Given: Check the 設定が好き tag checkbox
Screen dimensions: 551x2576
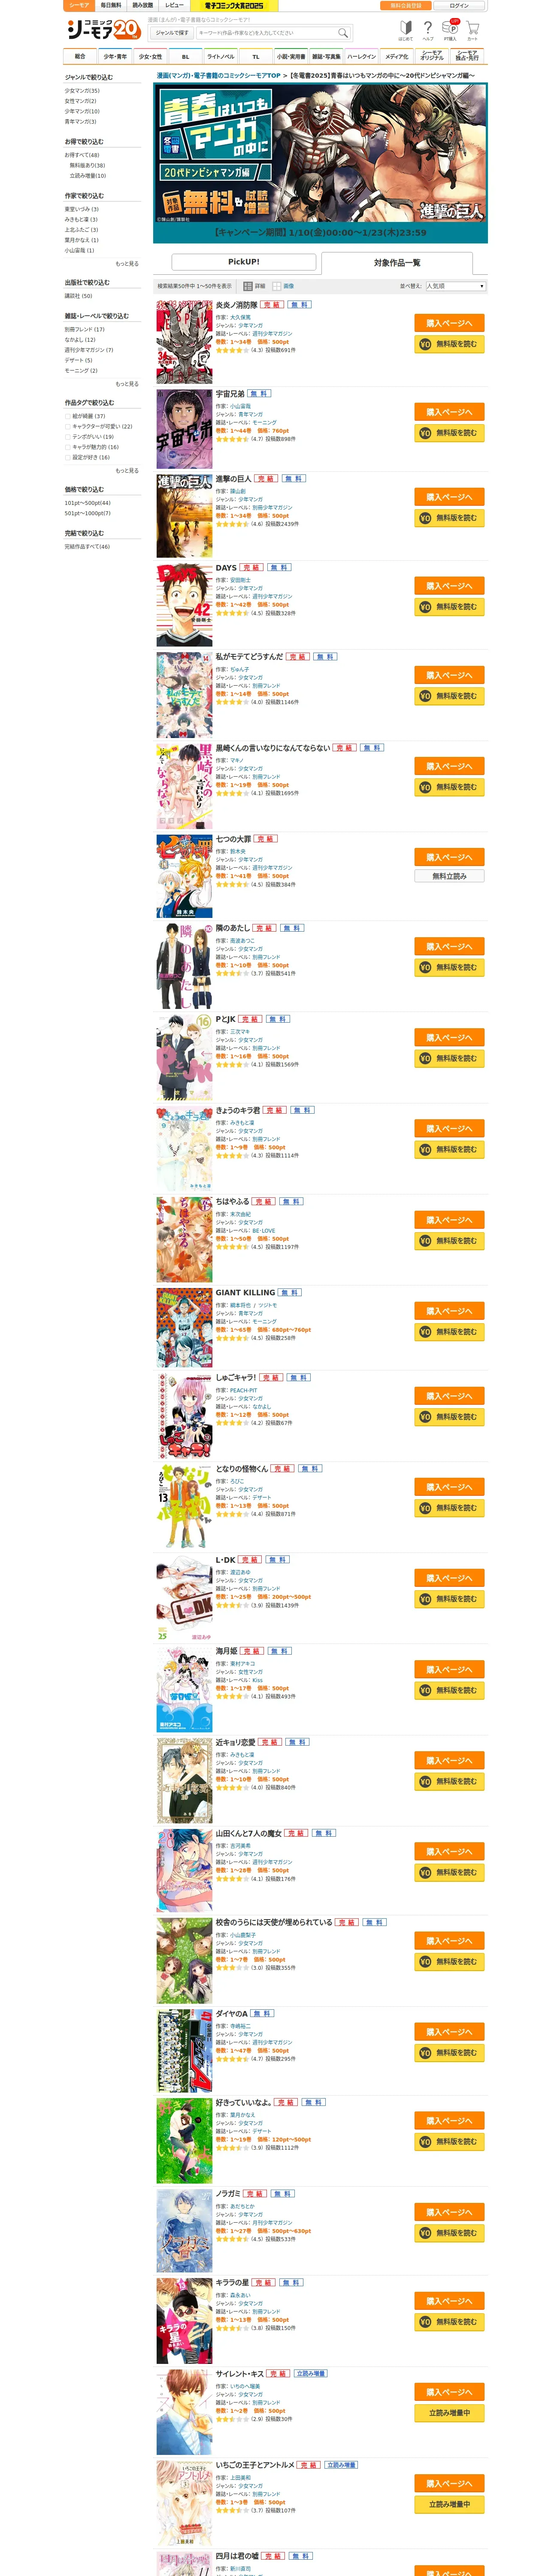Looking at the screenshot, I should [68, 457].
